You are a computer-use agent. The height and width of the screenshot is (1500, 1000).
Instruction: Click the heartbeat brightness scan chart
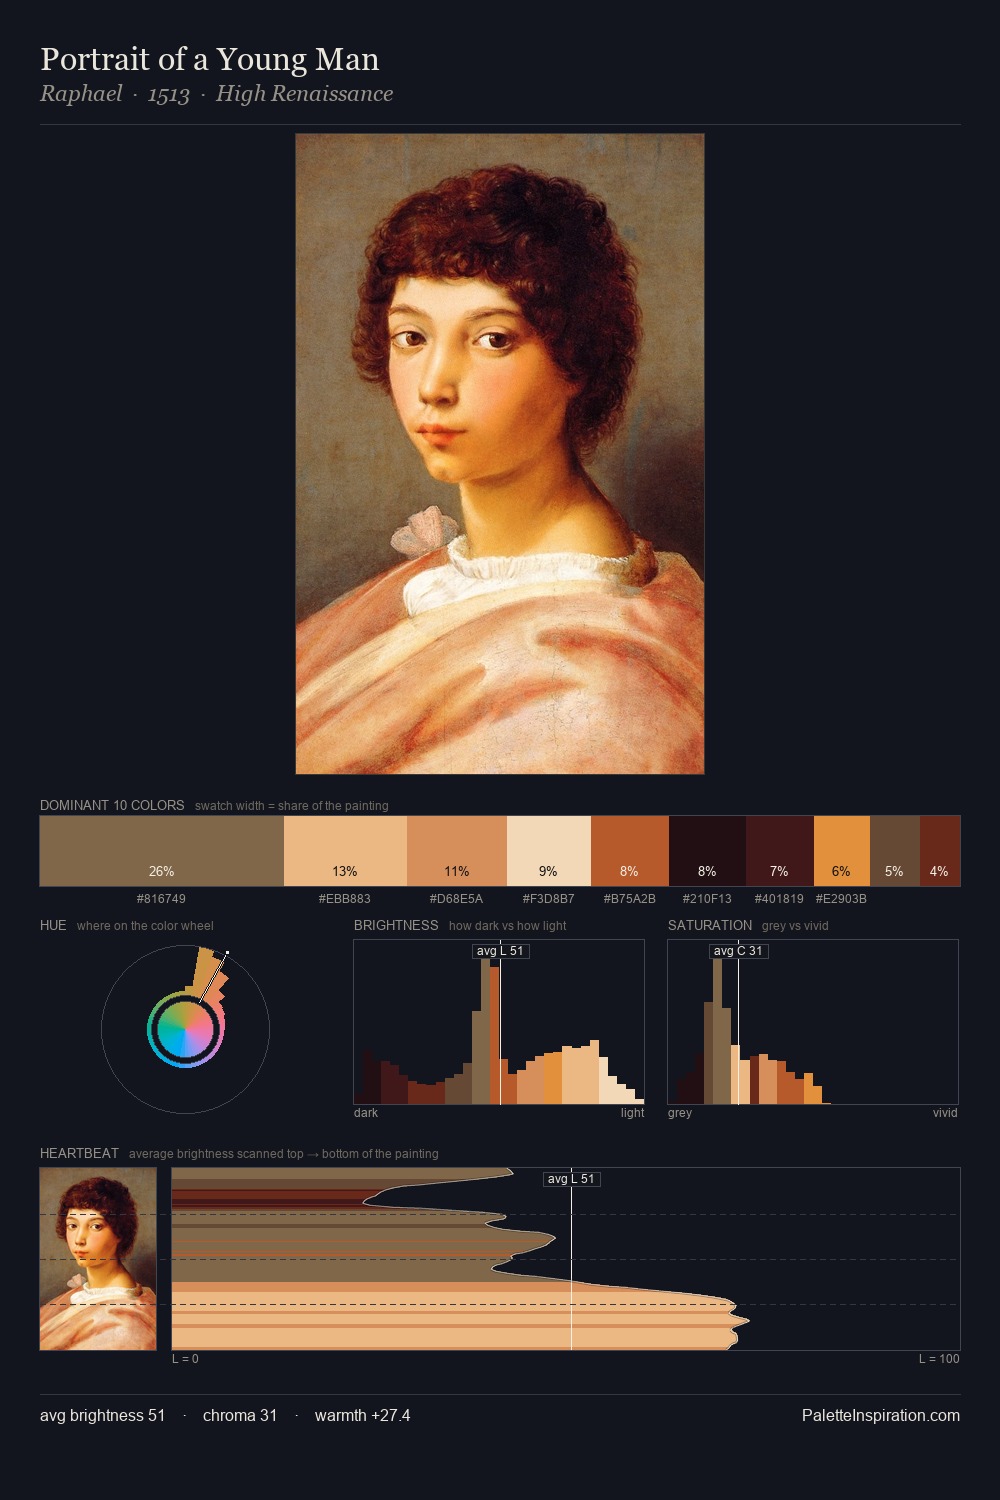click(566, 1259)
